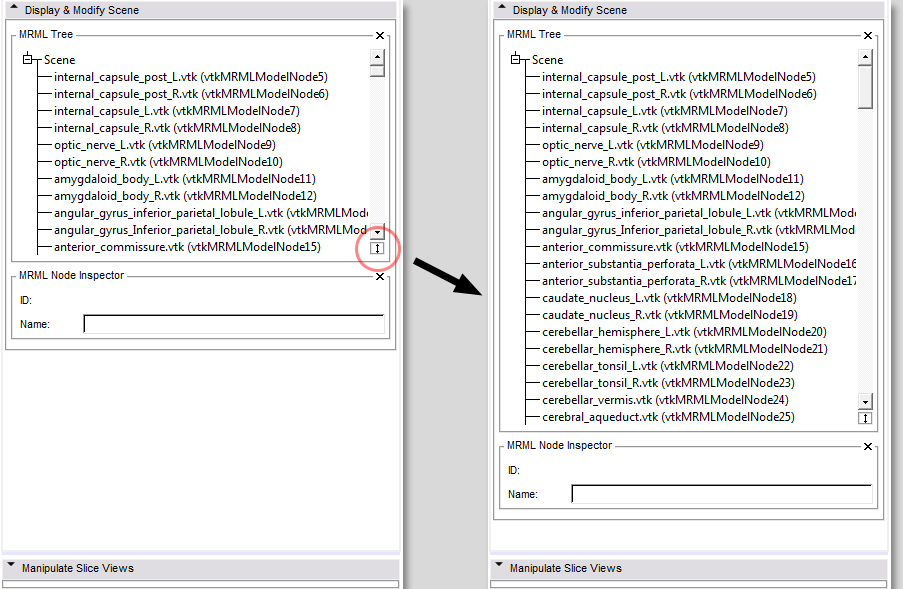
Task: Click the Name field in right Node Inspector
Action: tap(721, 494)
